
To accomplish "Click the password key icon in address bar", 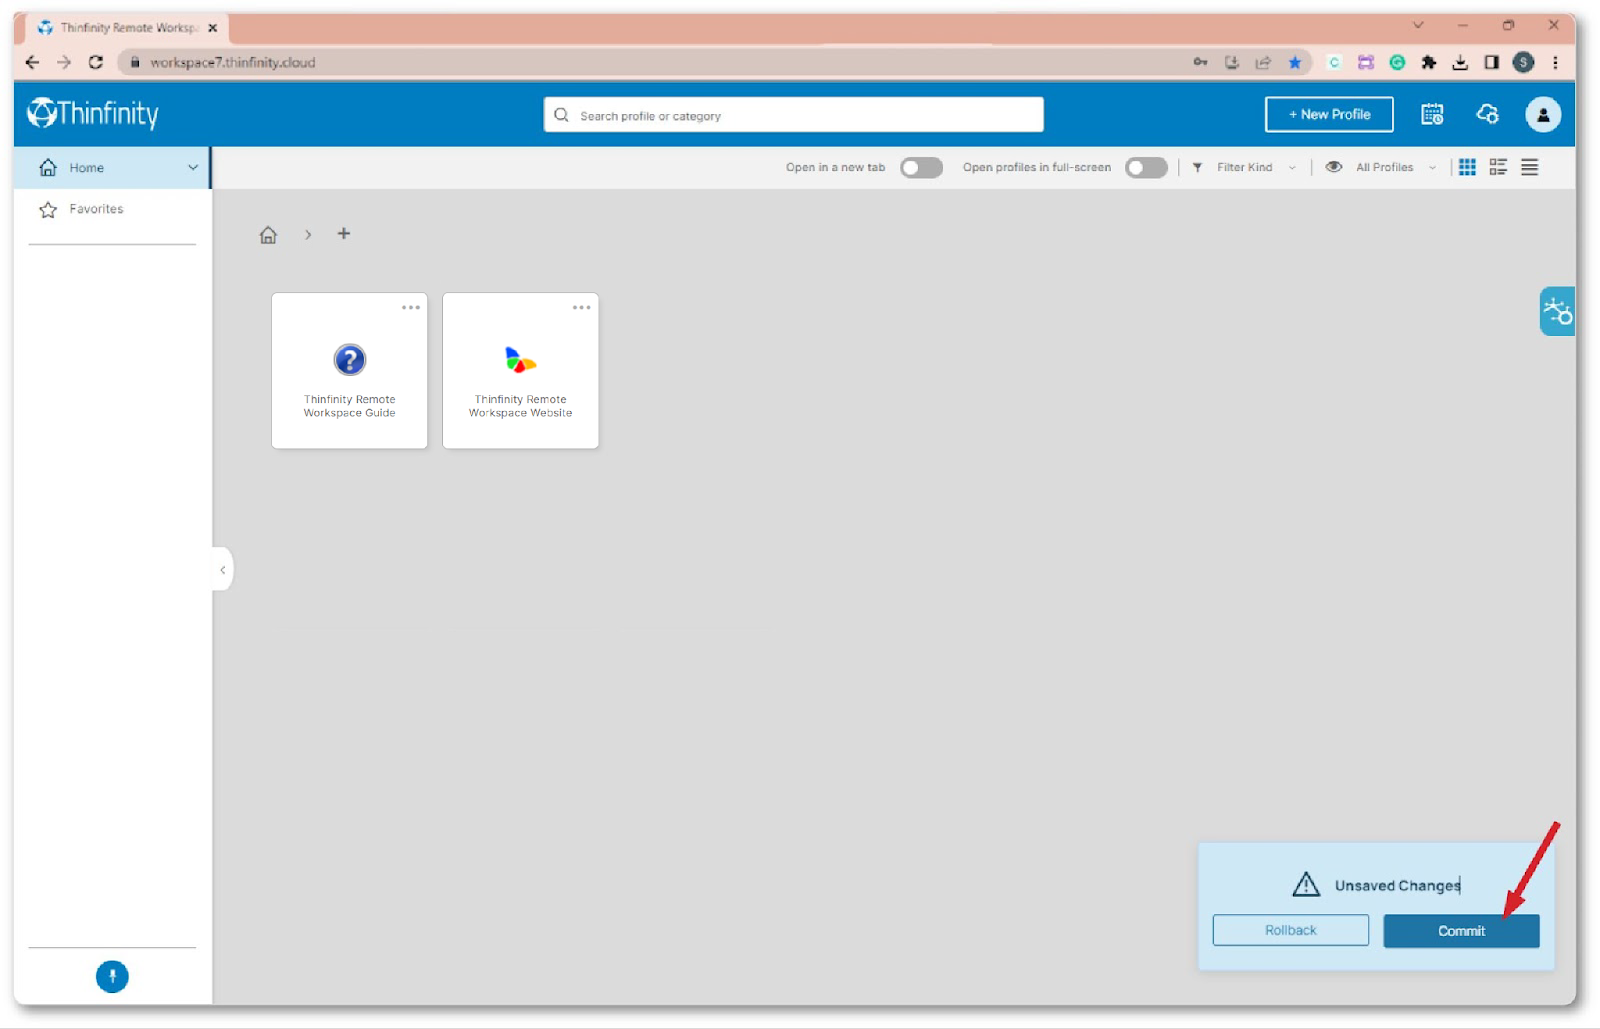I will (x=1200, y=62).
